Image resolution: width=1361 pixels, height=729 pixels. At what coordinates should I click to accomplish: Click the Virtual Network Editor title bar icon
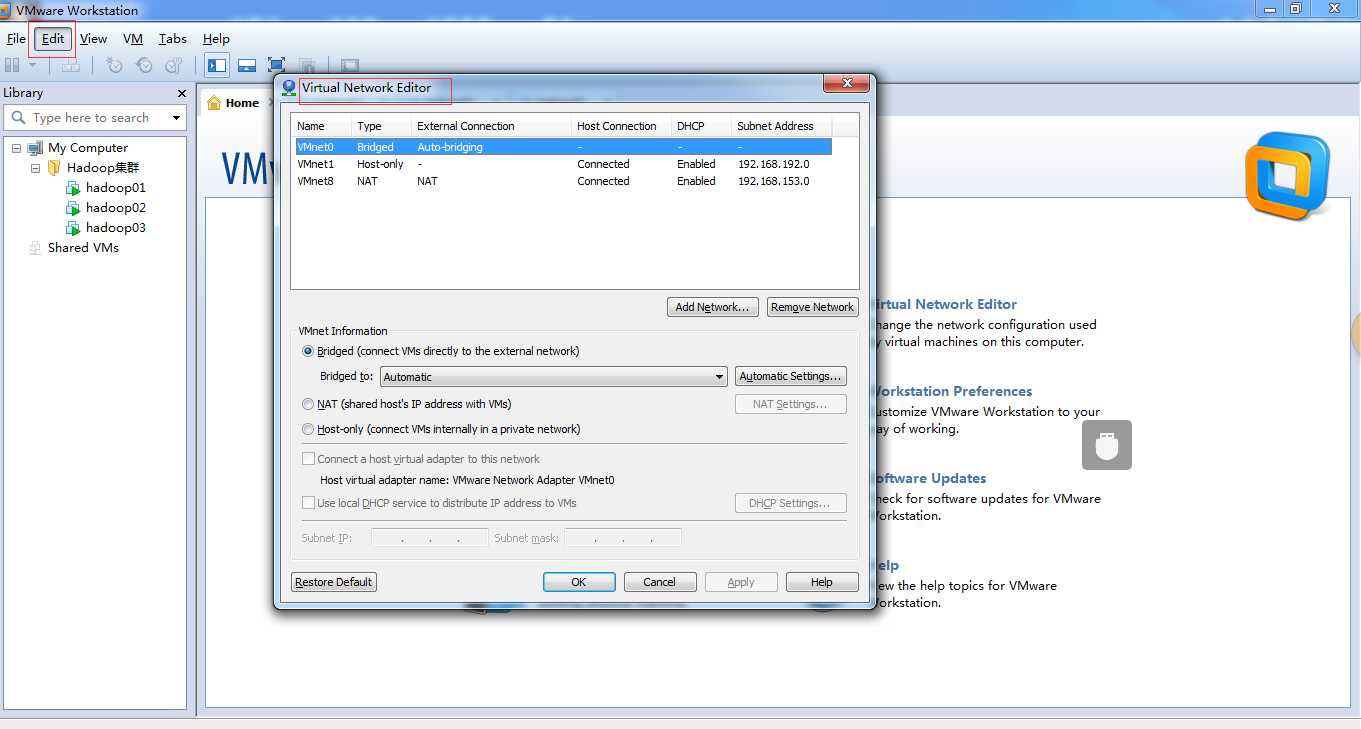[x=289, y=88]
